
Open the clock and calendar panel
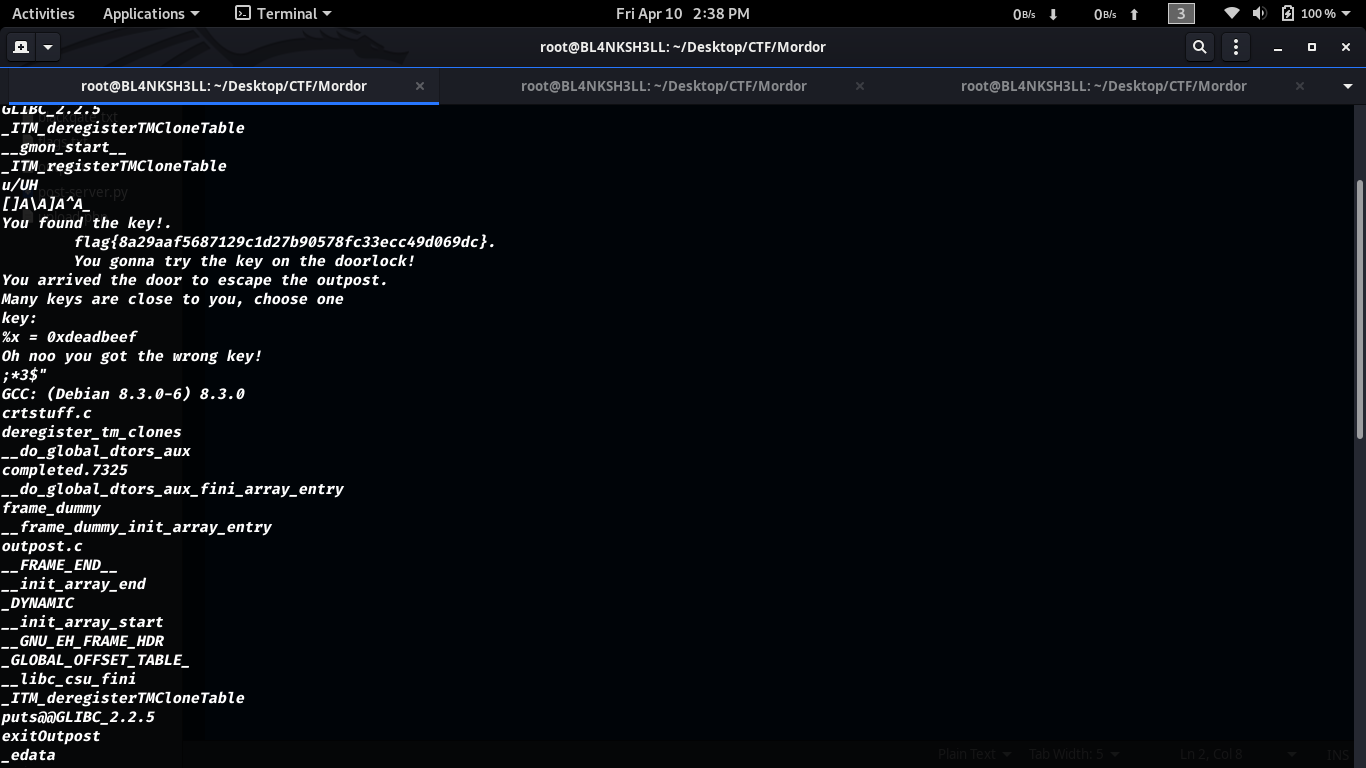pyautogui.click(x=682, y=14)
